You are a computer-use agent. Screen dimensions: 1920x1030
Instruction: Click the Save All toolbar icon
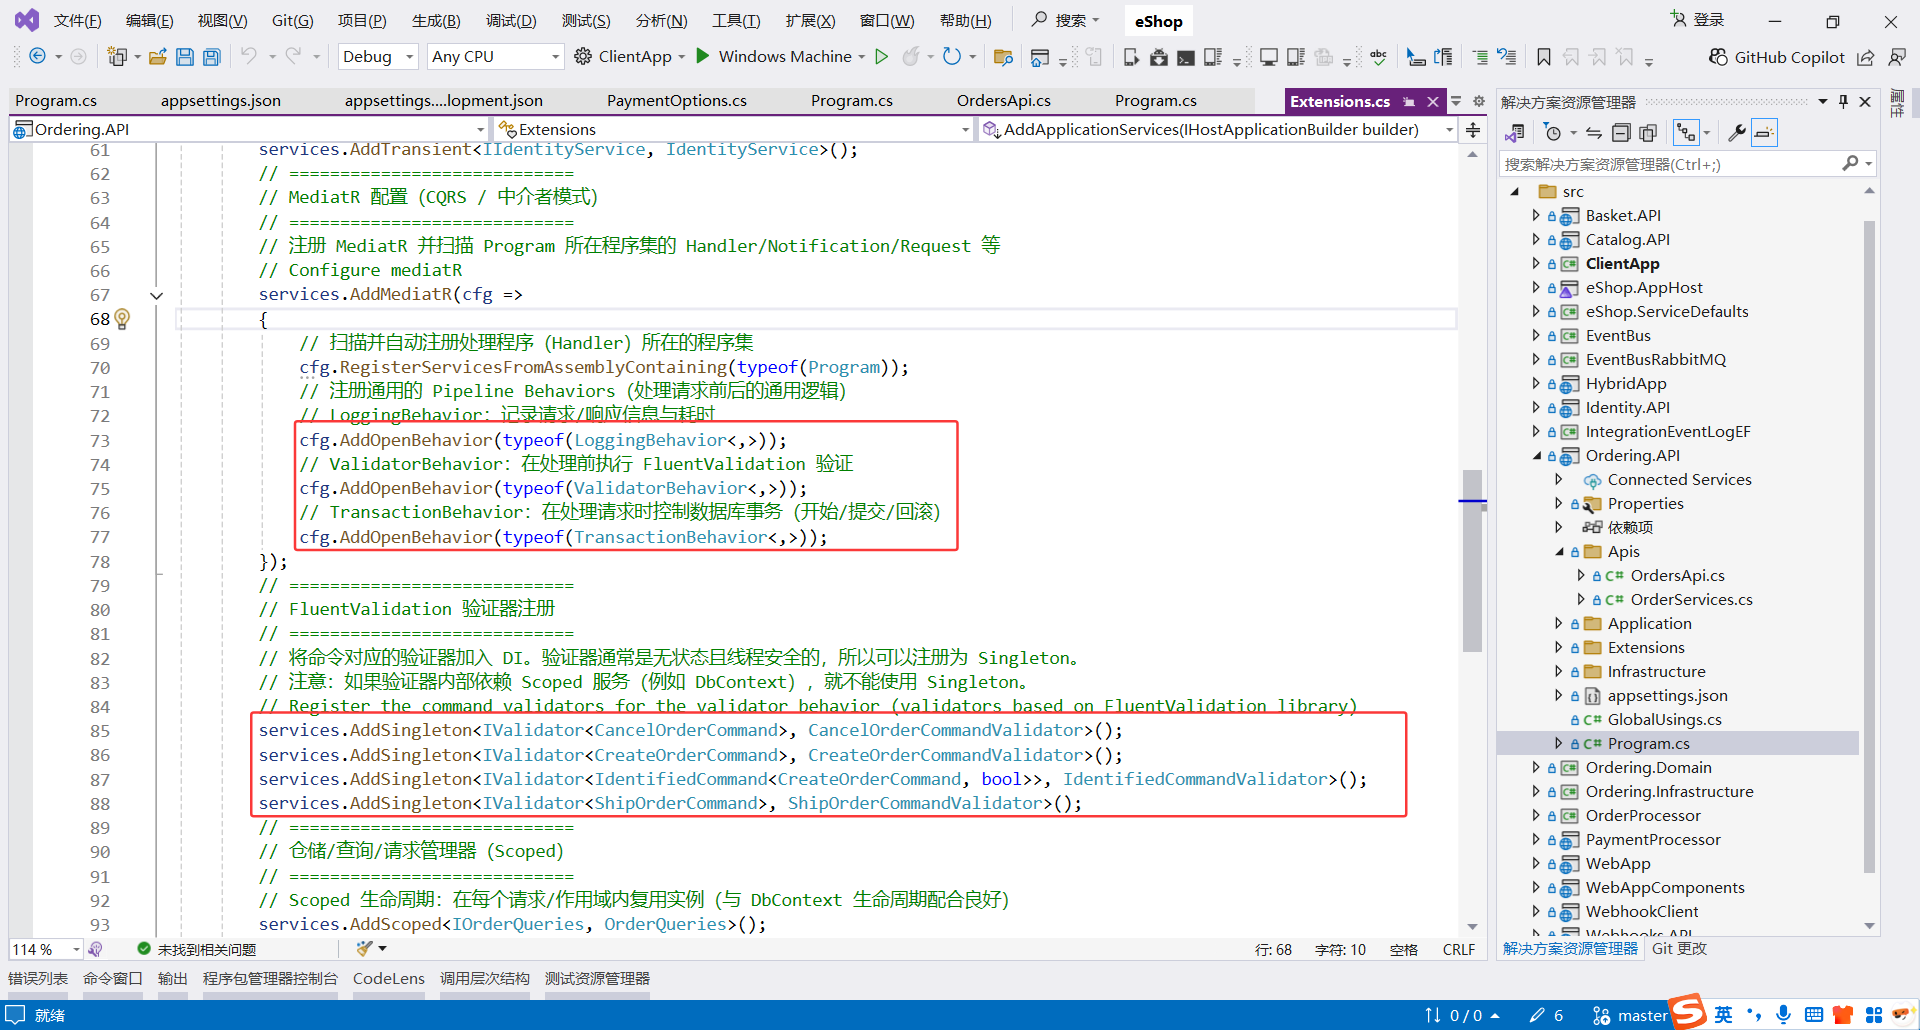coord(212,57)
